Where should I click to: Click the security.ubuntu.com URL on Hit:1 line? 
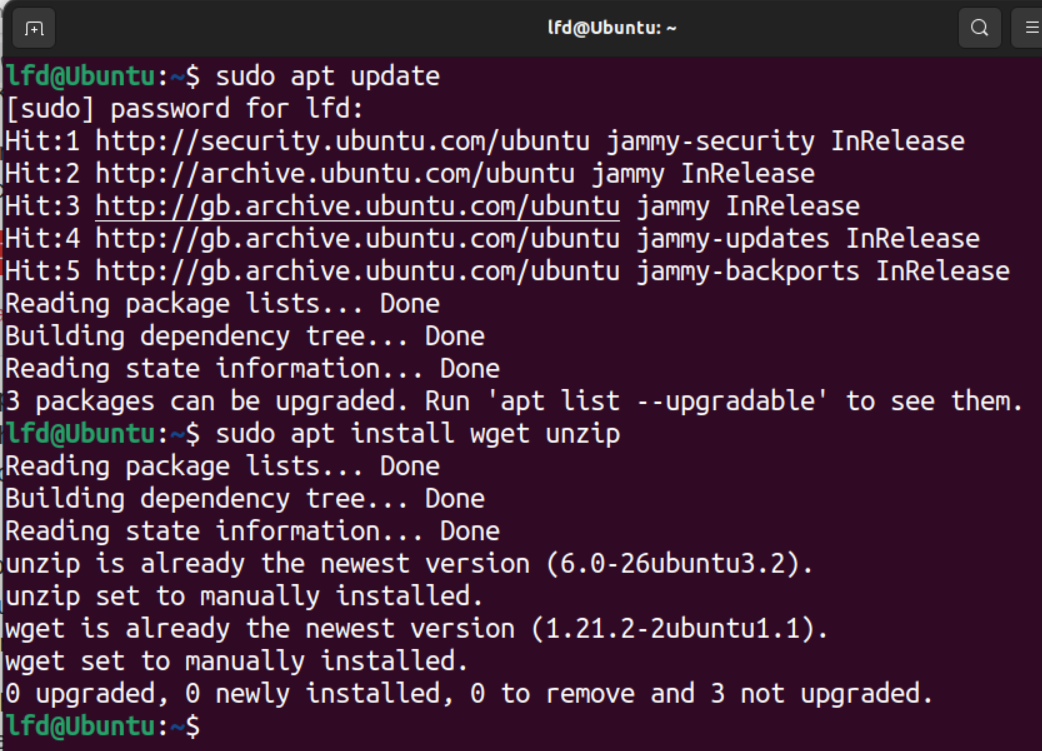343,141
